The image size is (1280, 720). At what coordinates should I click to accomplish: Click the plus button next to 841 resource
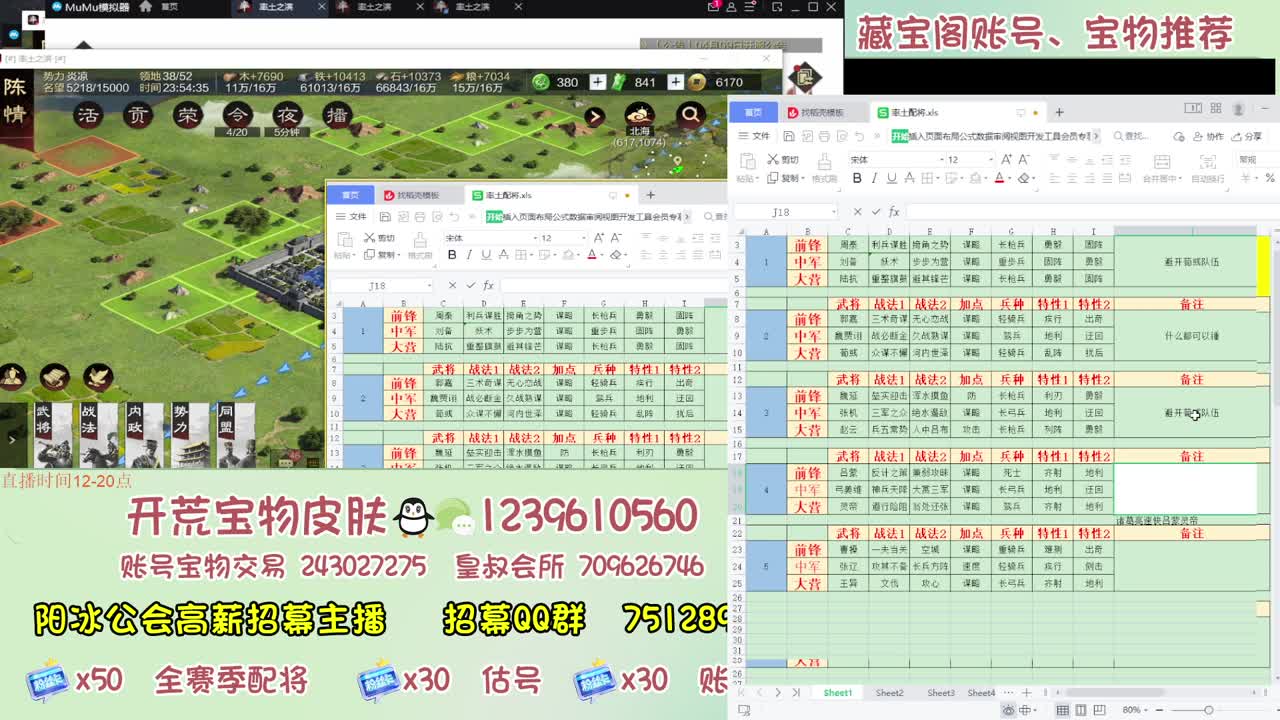click(676, 82)
